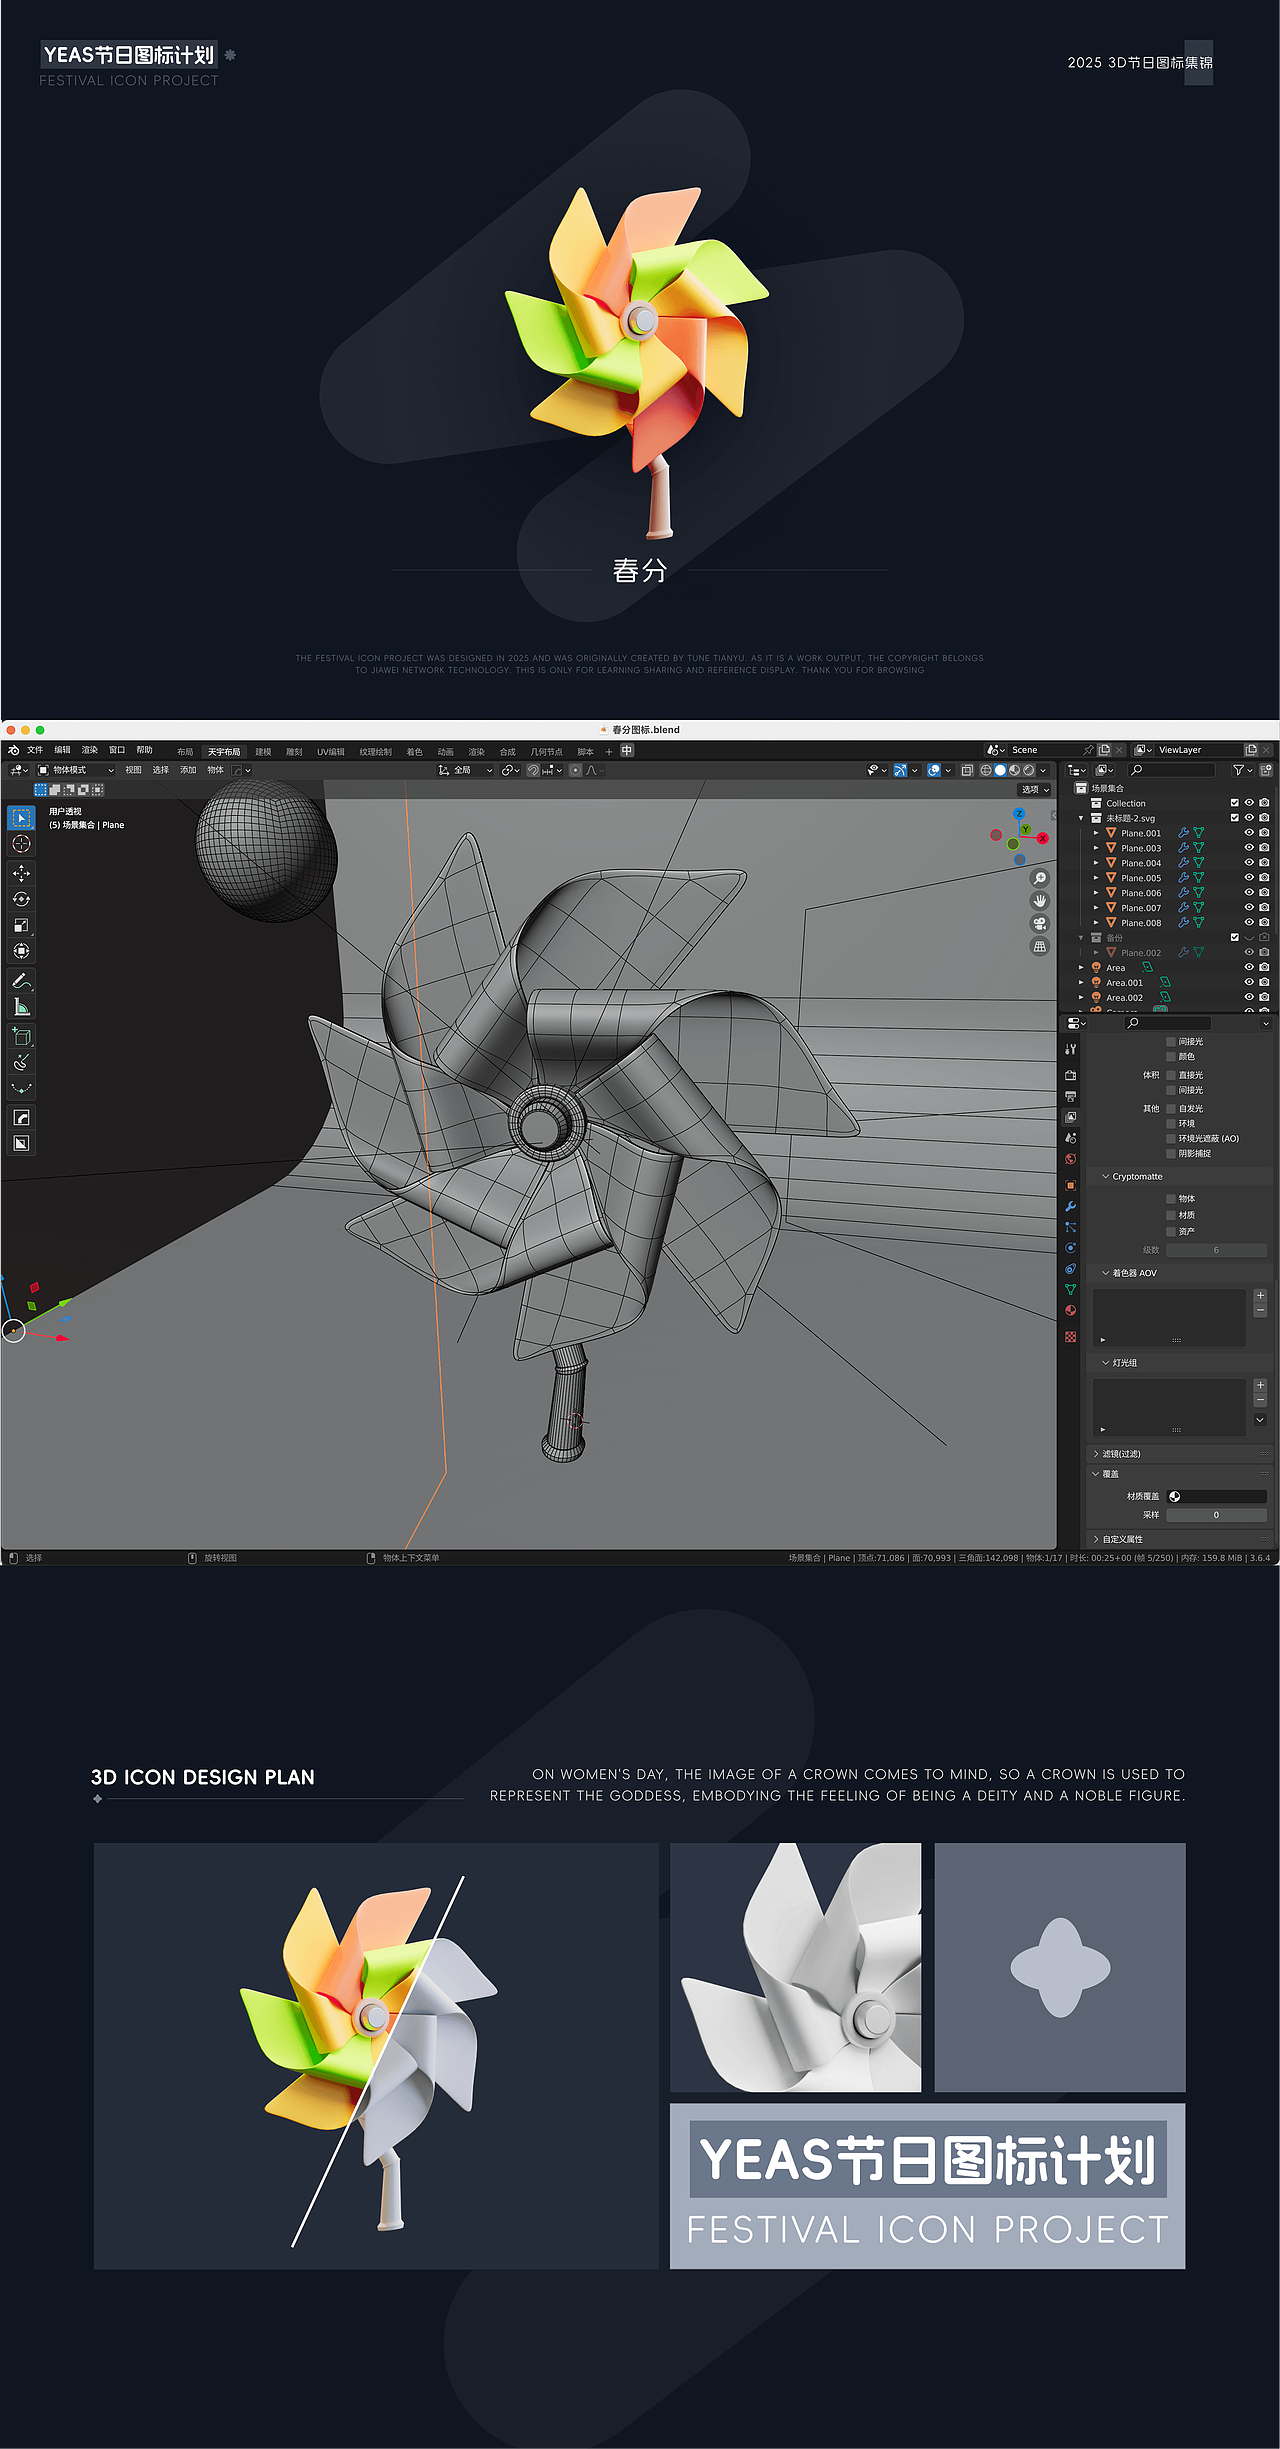
Task: Open the viewport 视图 menu
Action: point(133,770)
